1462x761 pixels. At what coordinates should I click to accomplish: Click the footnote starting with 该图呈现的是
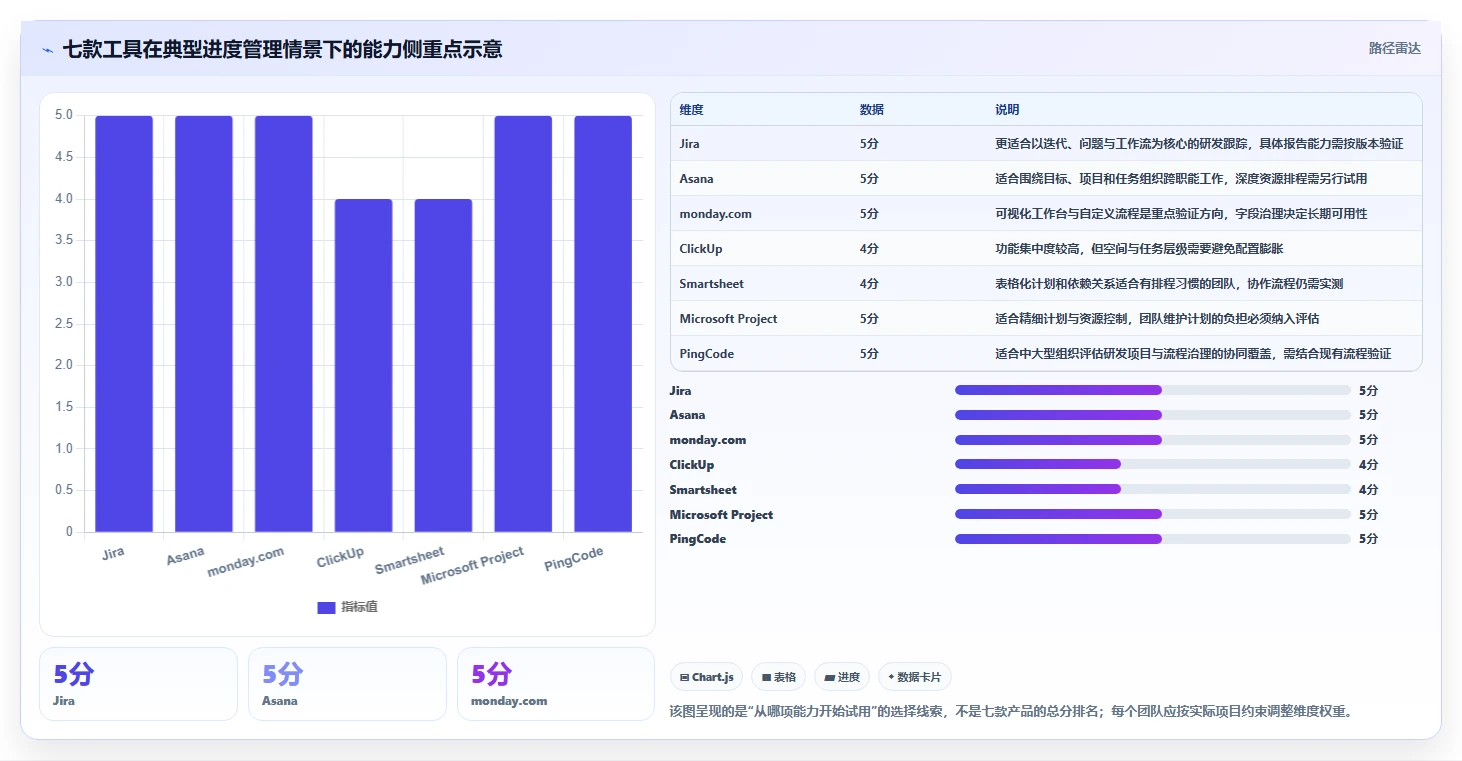[x=1011, y=712]
